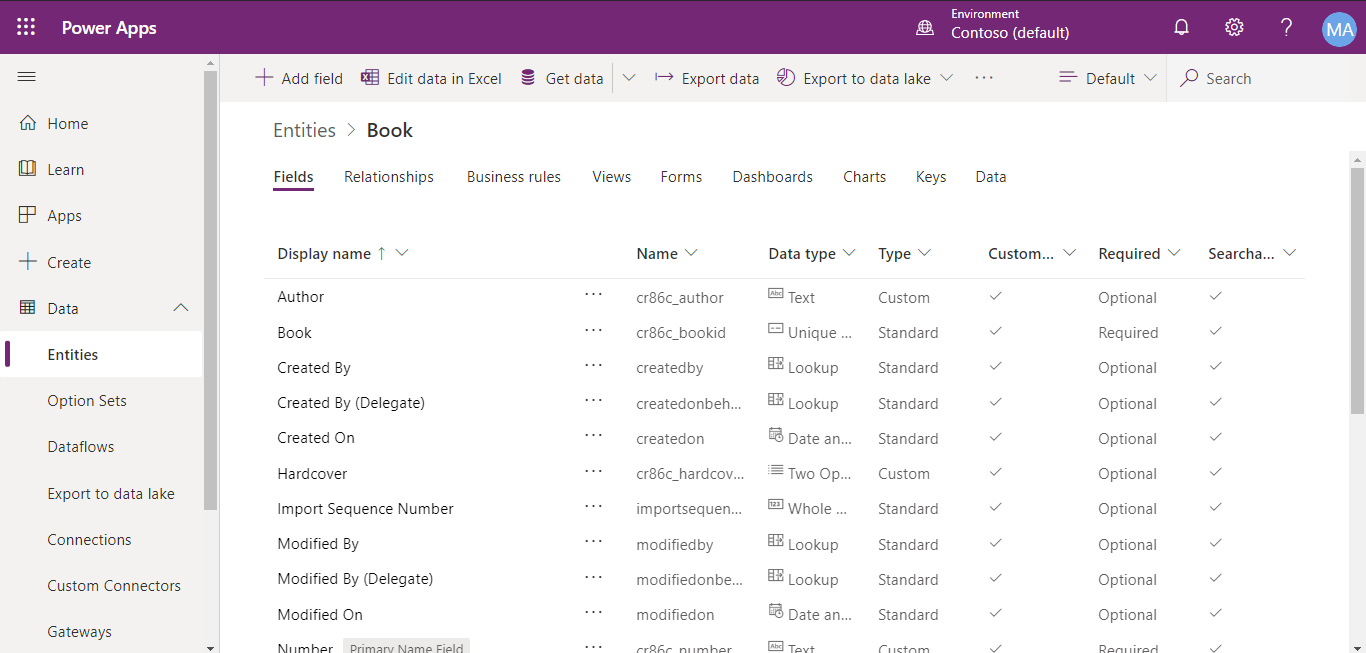Open the Data type column filter dropdown
The height and width of the screenshot is (653, 1366).
pos(849,253)
